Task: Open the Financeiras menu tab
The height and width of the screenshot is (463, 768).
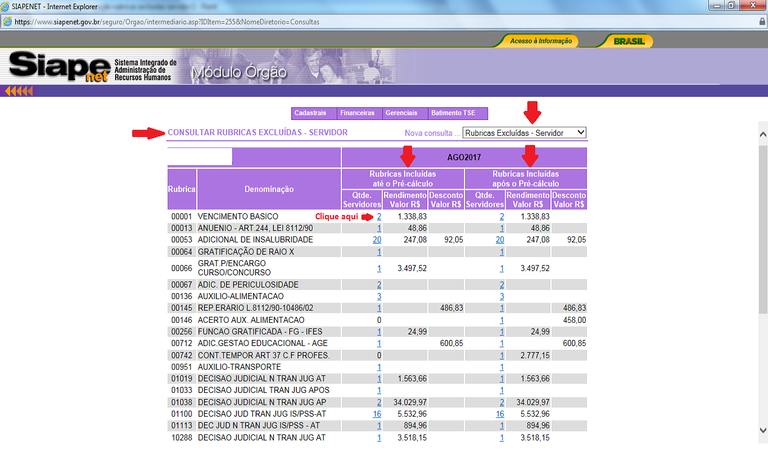Action: click(357, 113)
